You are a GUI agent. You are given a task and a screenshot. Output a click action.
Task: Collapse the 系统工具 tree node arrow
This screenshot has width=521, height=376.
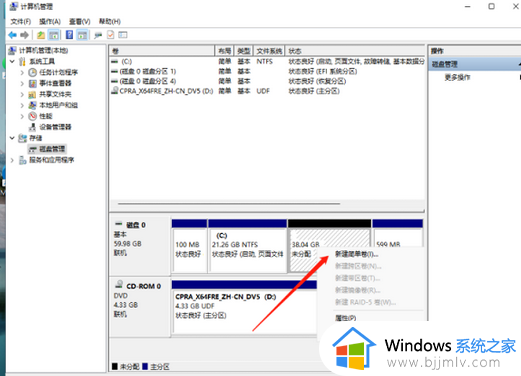pos(12,61)
